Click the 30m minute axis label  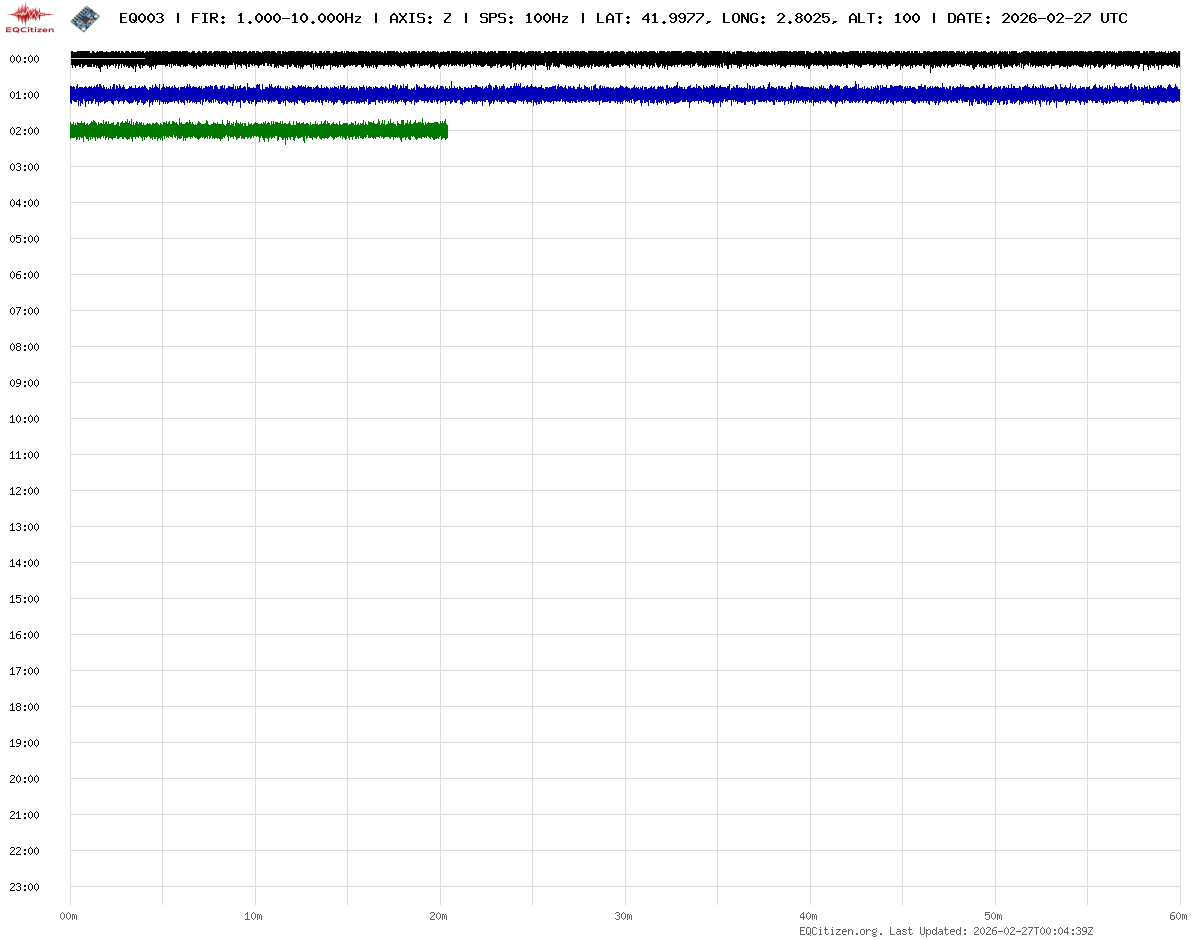tap(624, 916)
